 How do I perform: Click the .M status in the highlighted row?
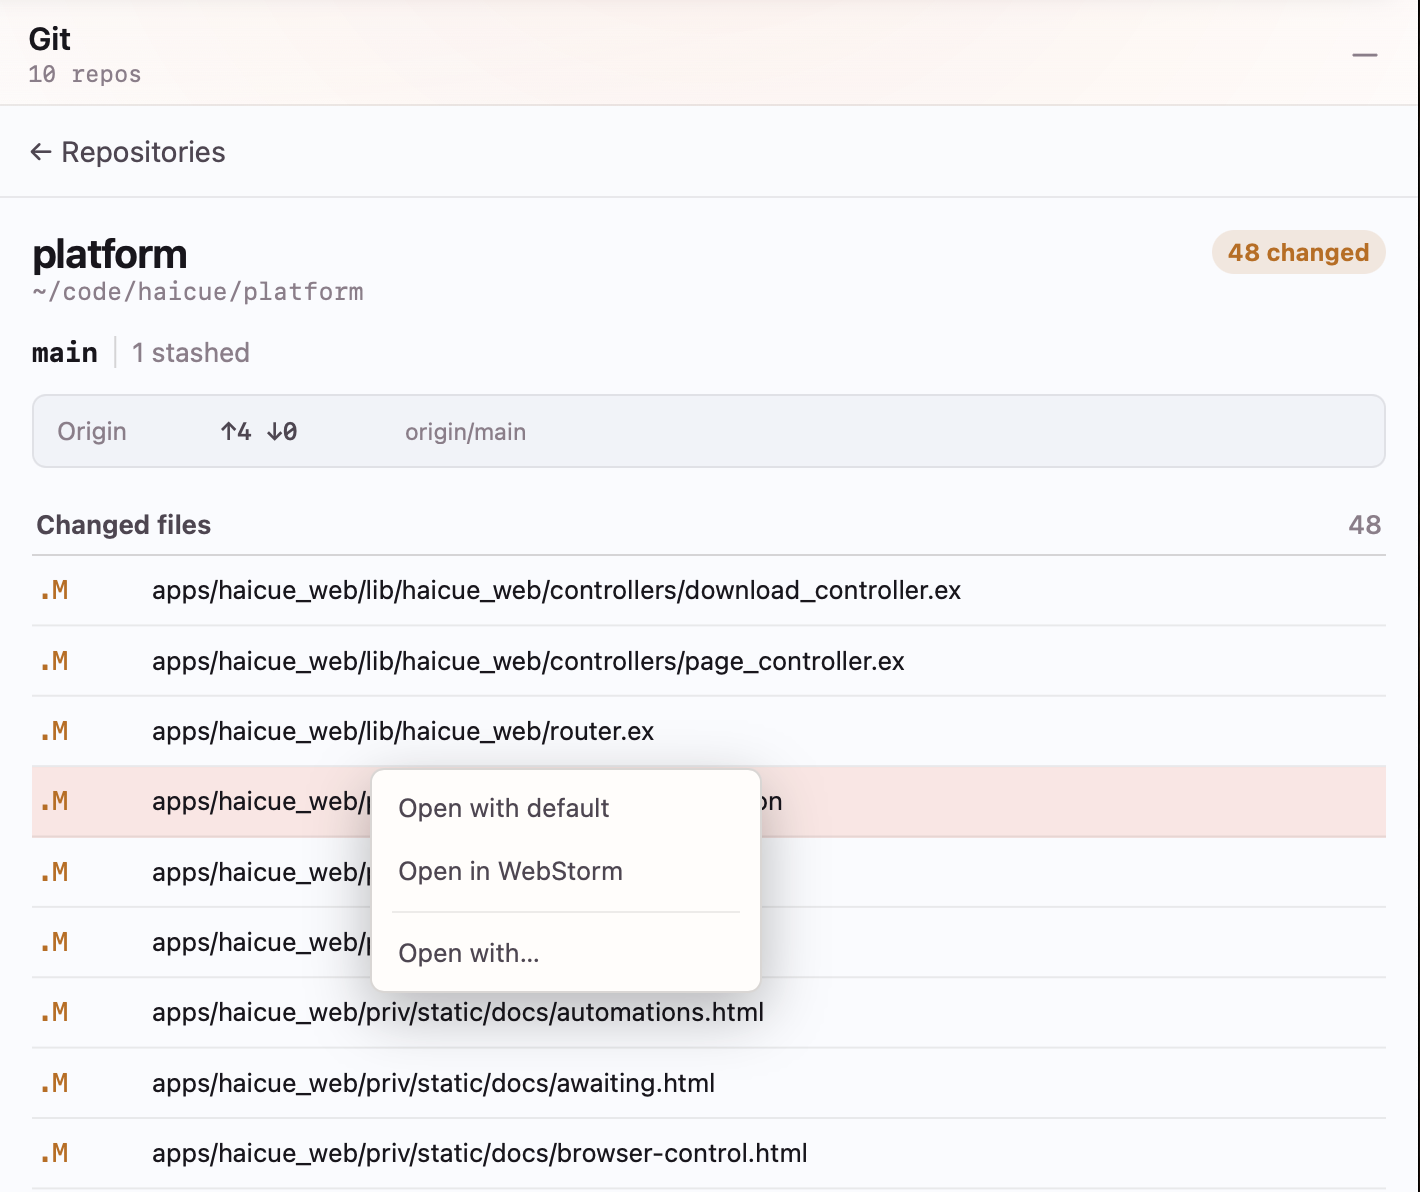coord(54,801)
